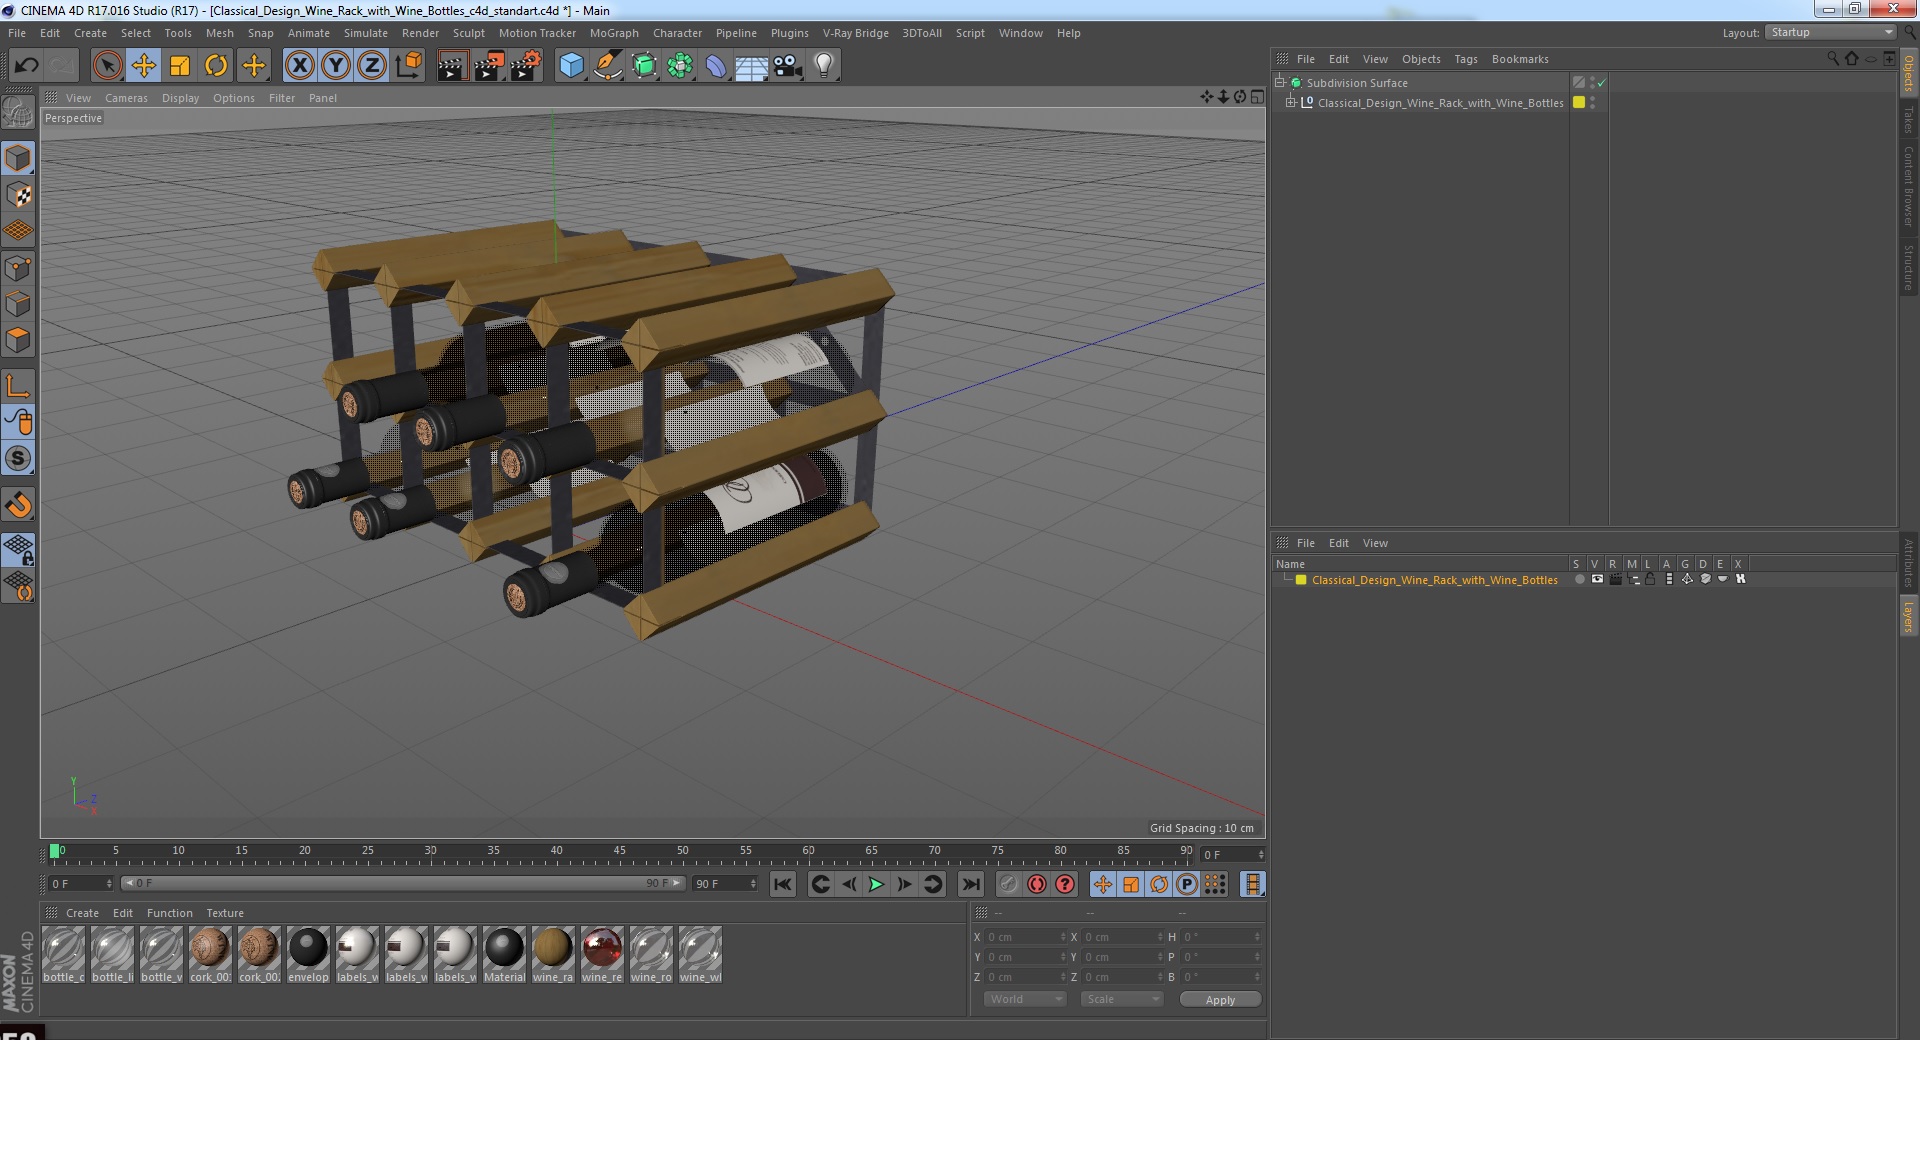Click the Undo arrow icon
1920x1158 pixels.
[26, 66]
